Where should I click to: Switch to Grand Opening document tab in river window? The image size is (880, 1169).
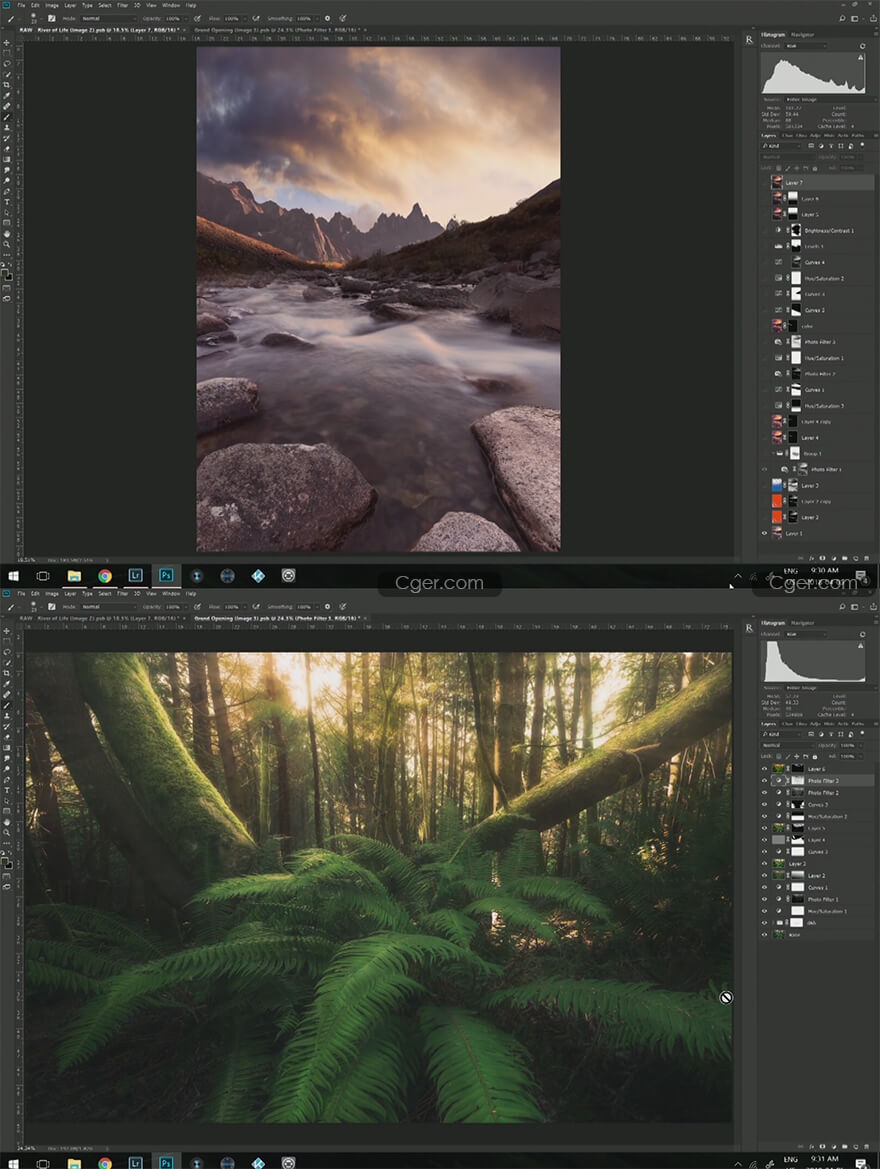(276, 30)
